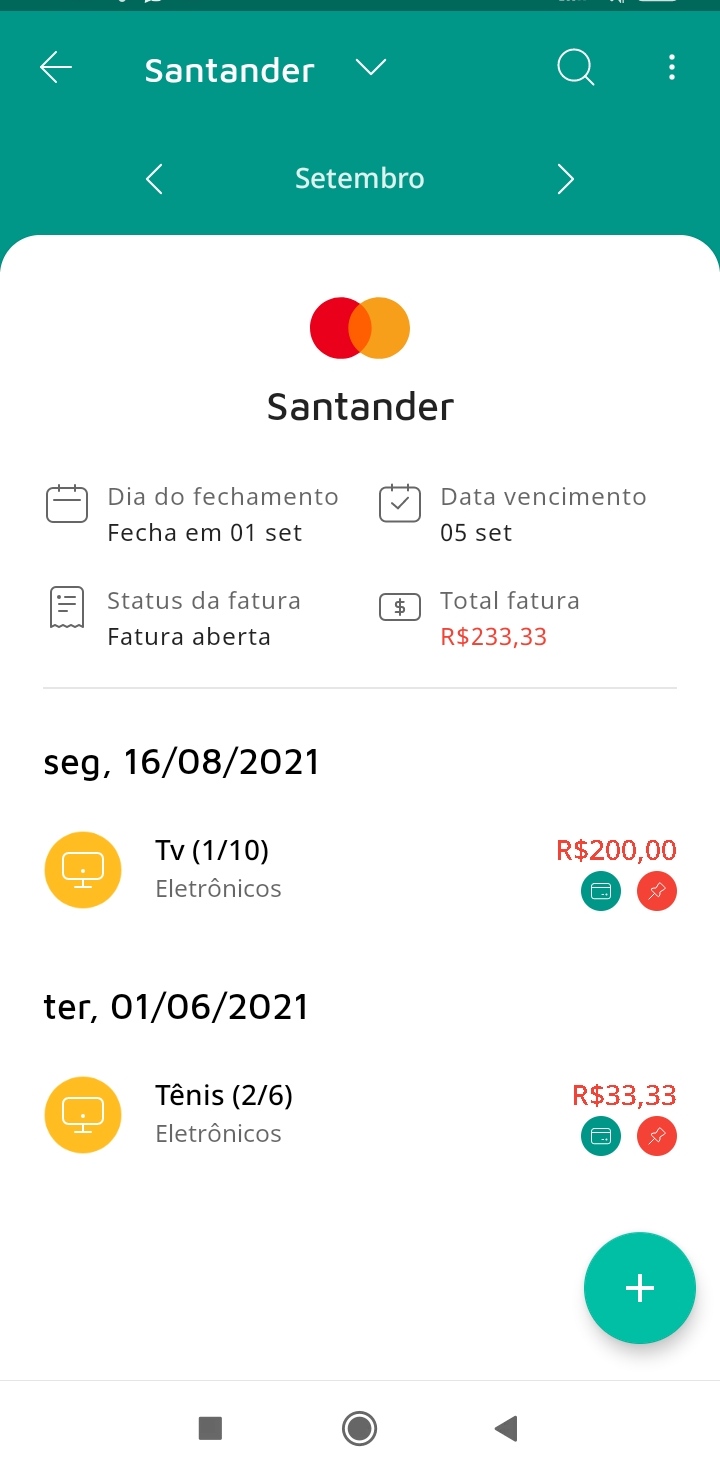Open the three-dot overflow menu
The width and height of the screenshot is (720, 1476).
coord(671,68)
